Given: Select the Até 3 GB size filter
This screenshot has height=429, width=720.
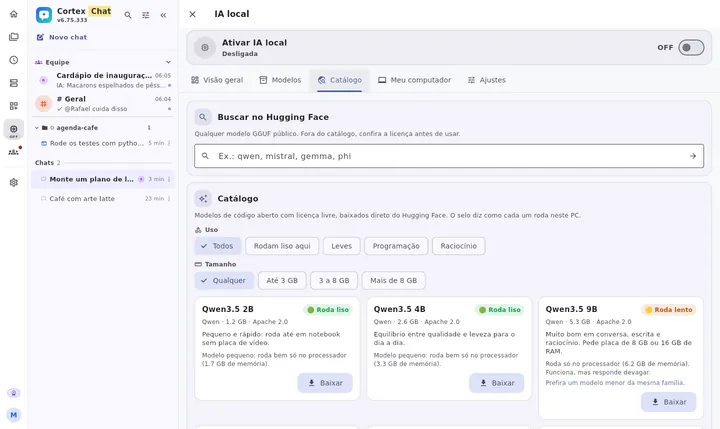Looking at the screenshot, I should [282, 280].
